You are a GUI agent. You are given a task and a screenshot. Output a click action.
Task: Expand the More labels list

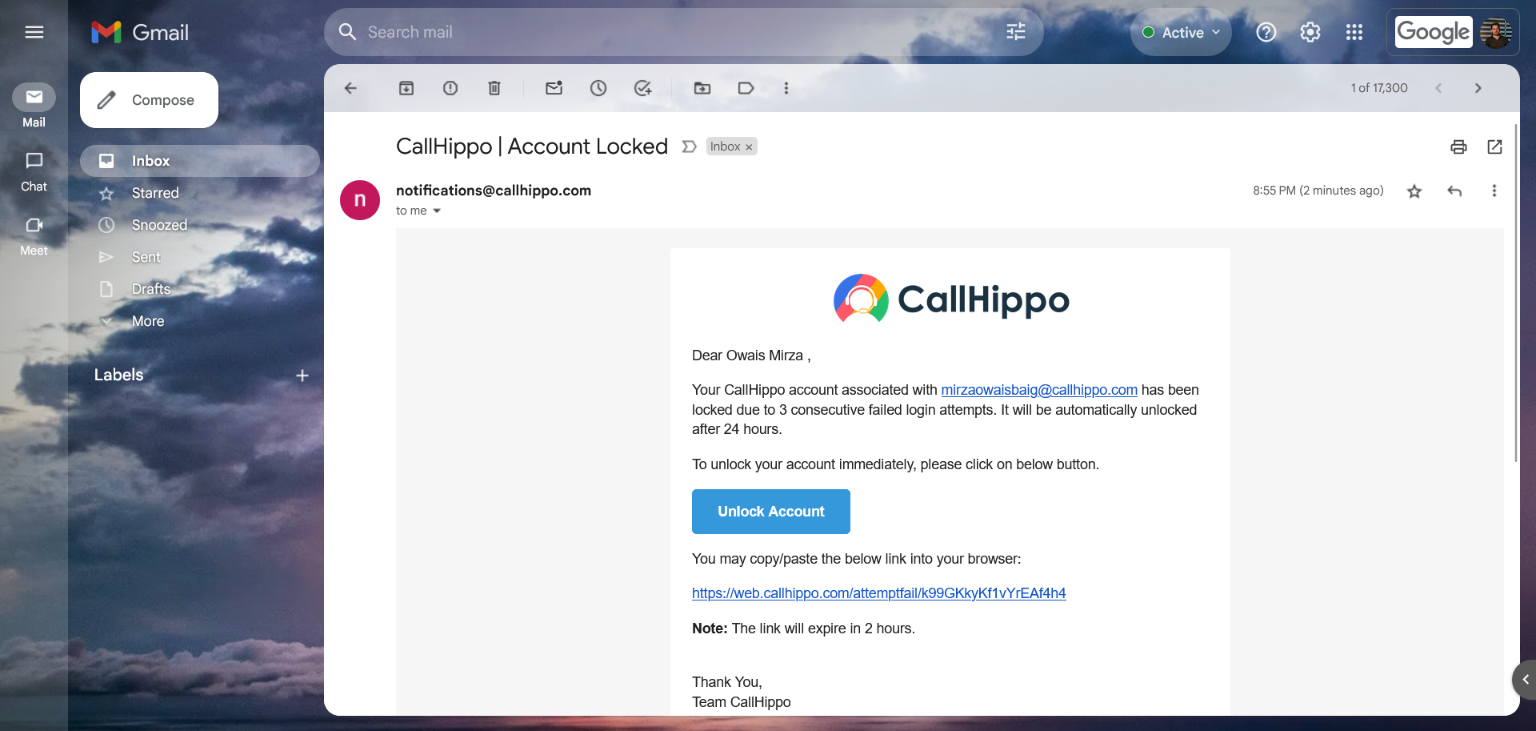coord(148,321)
